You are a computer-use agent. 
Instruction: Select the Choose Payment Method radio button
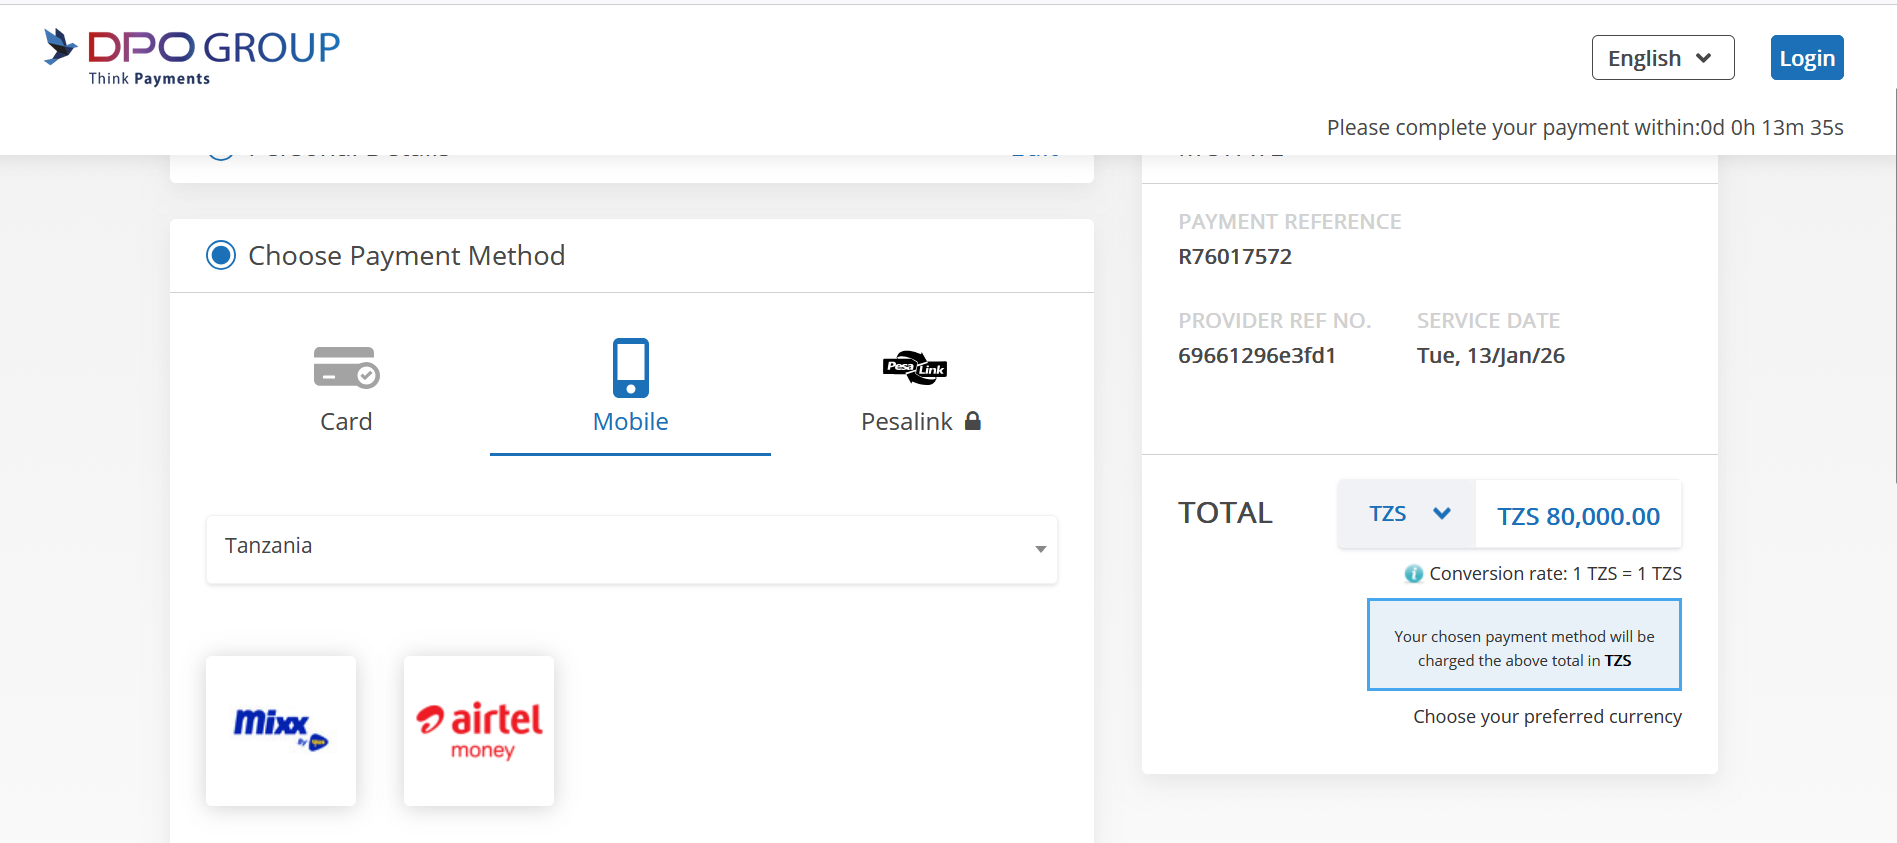pos(221,255)
